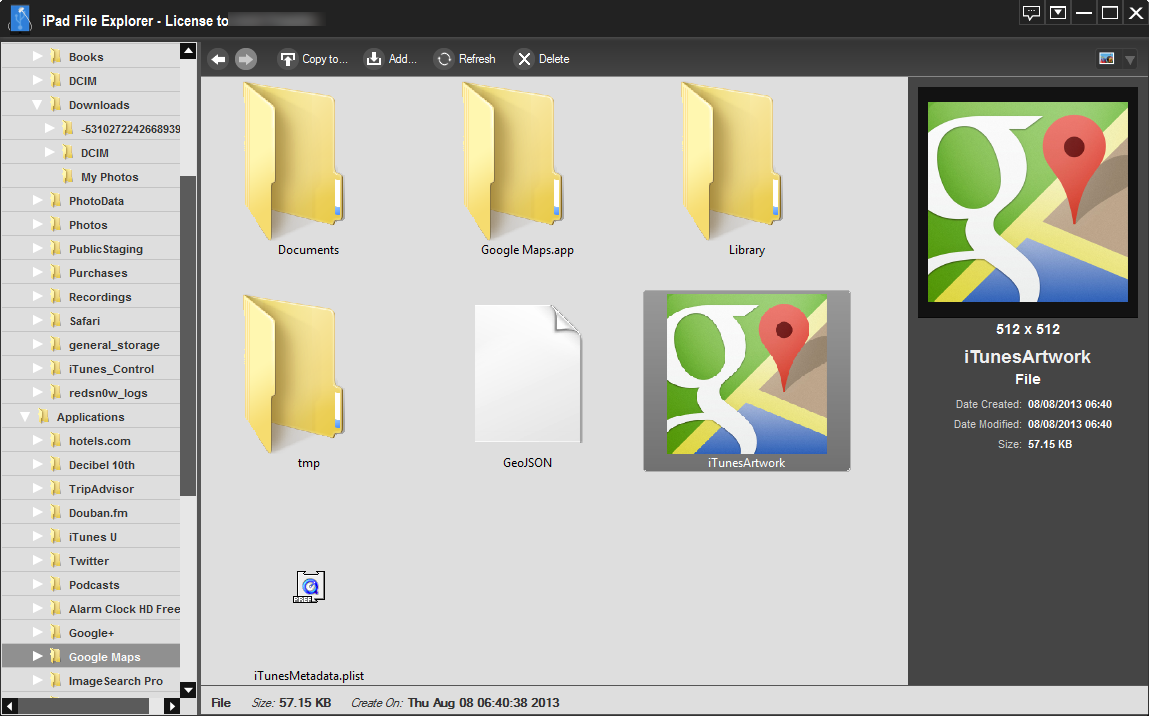The width and height of the screenshot is (1149, 716).
Task: Collapse the Applications tree node
Action: click(26, 417)
